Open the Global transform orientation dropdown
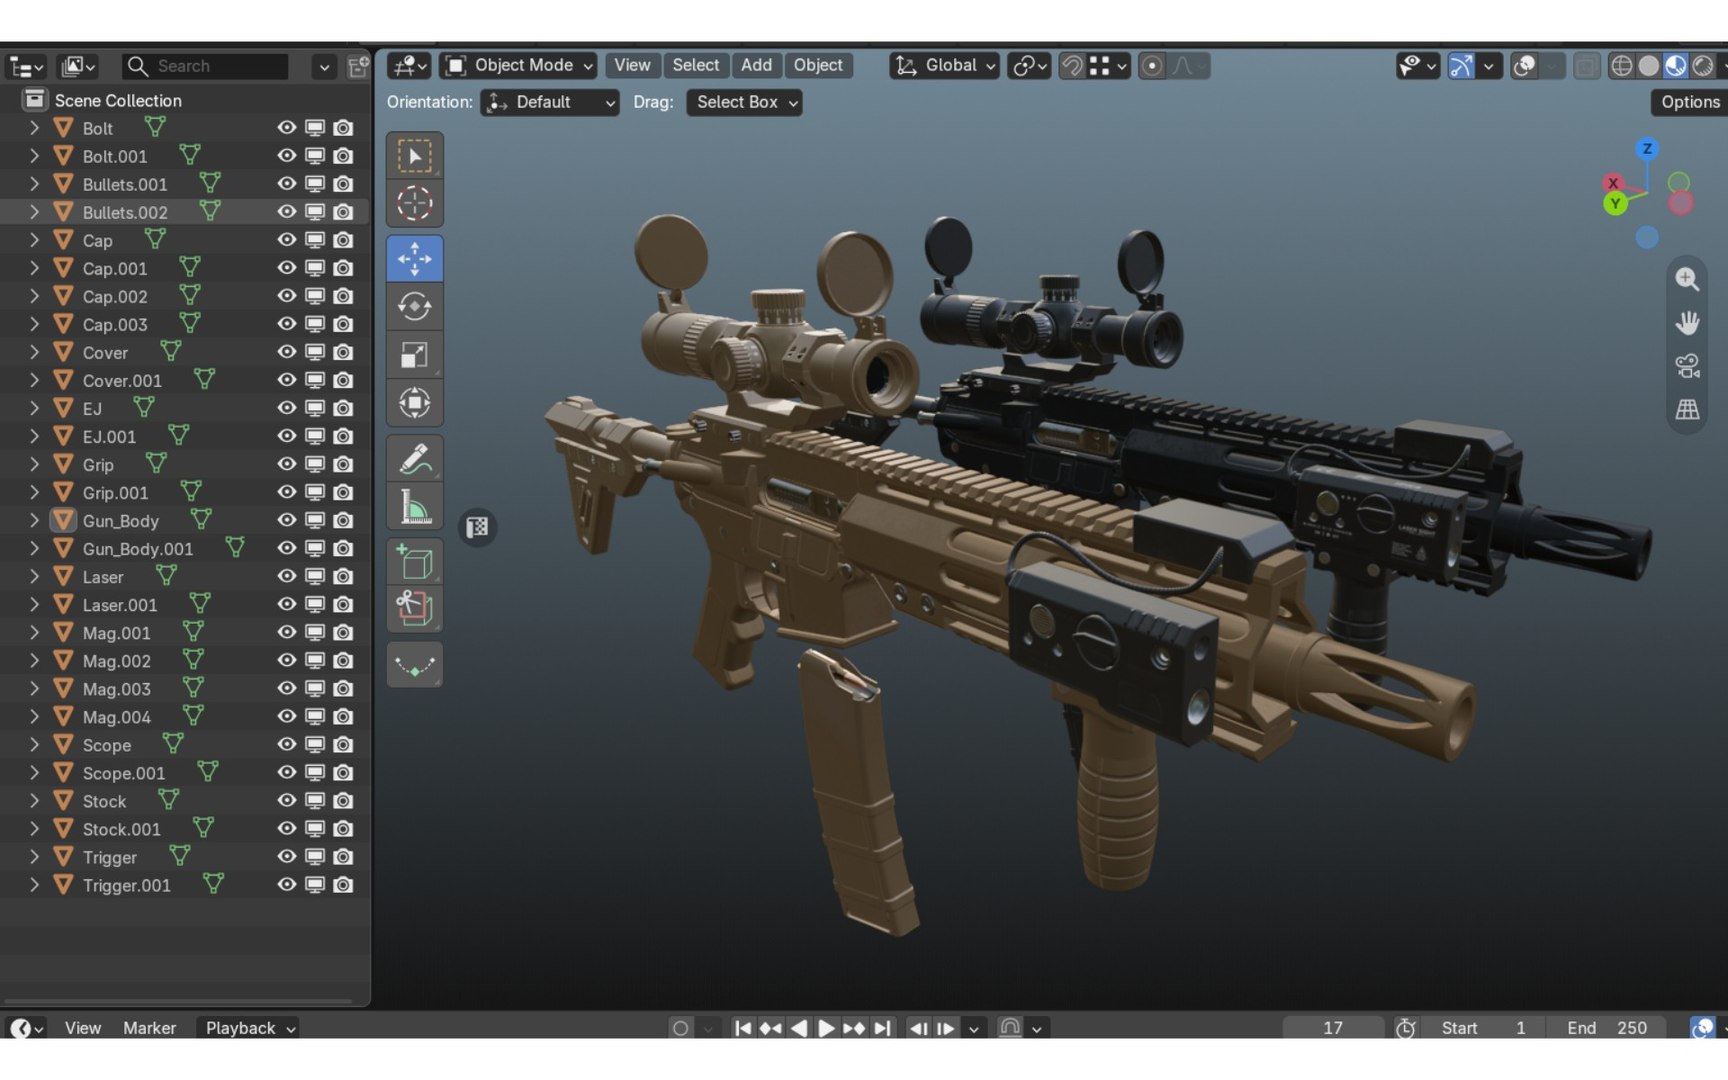 pos(945,66)
